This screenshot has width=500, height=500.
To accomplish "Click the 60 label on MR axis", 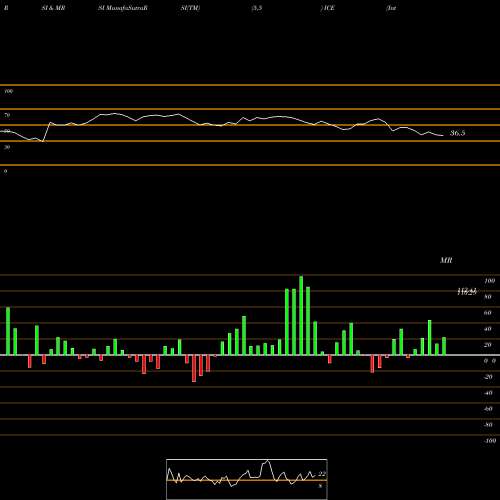I will (x=488, y=313).
